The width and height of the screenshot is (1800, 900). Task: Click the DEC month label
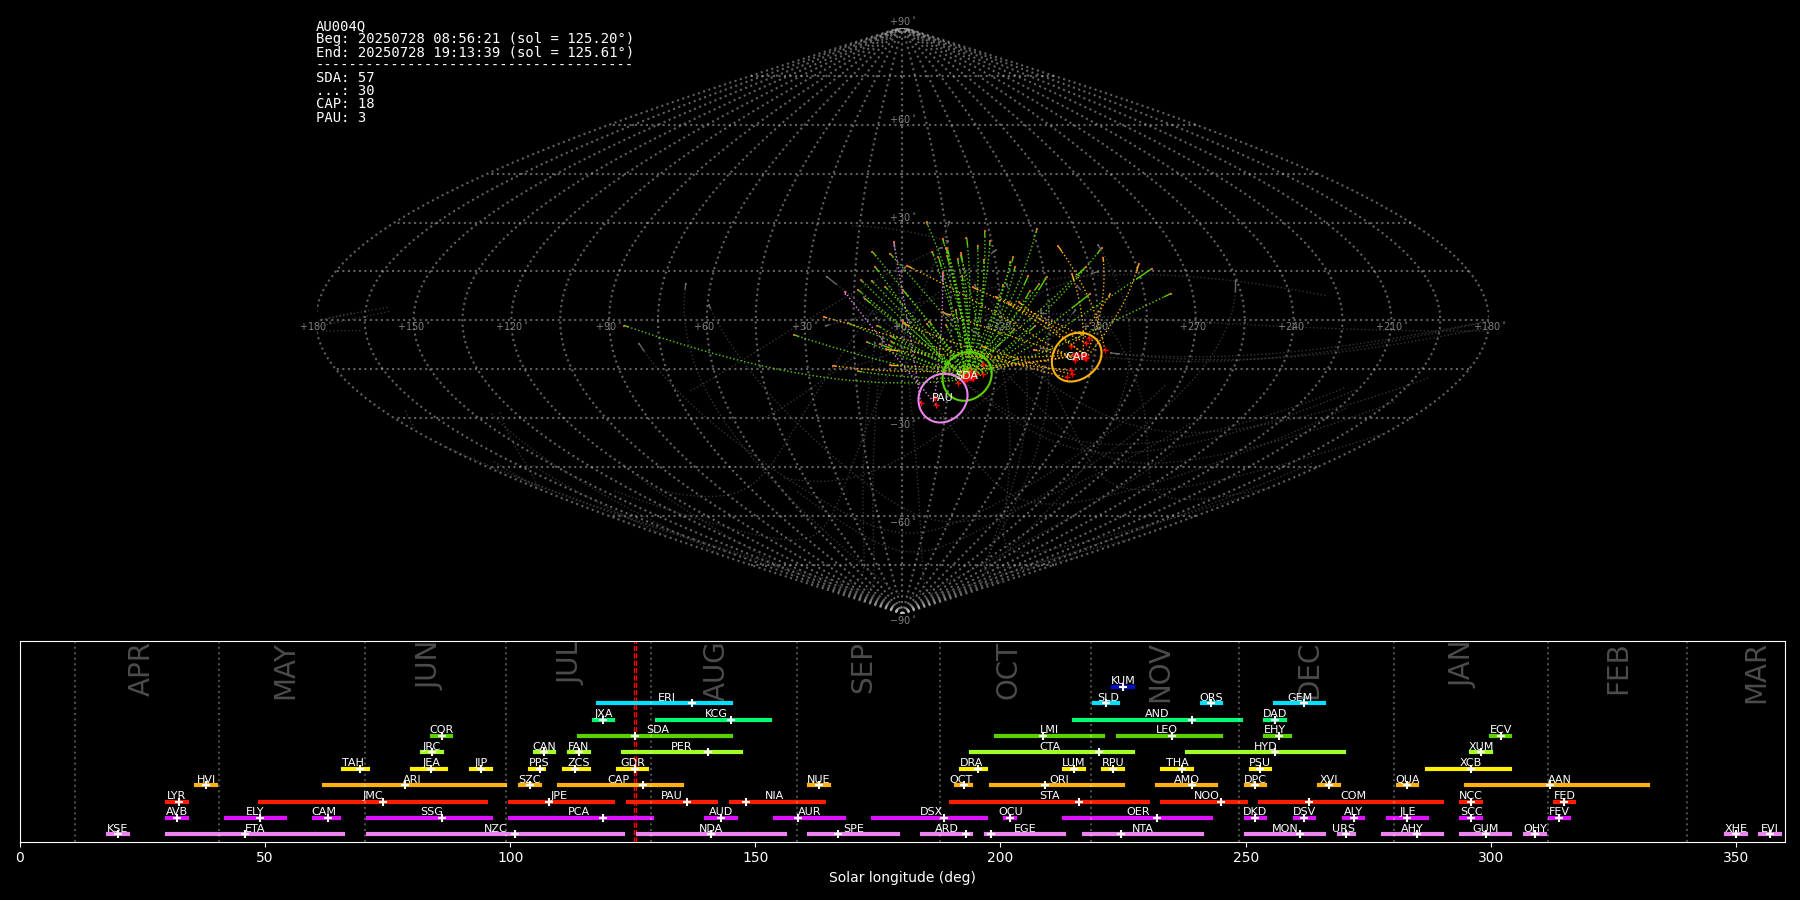1309,672
